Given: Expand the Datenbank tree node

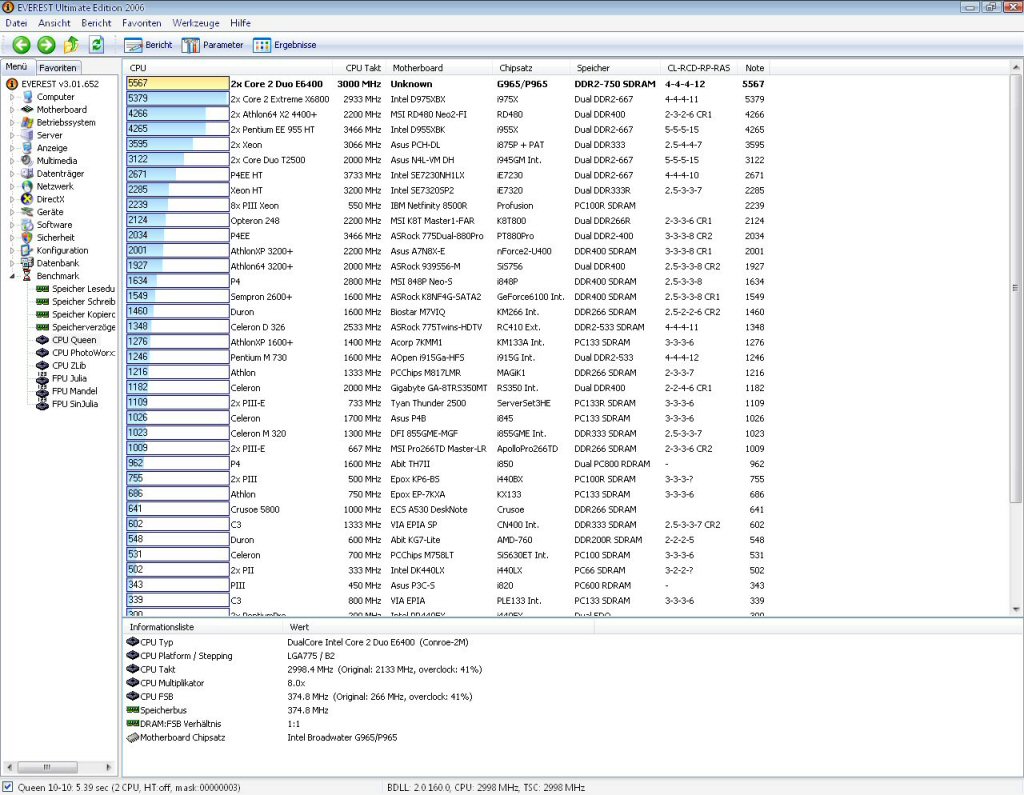Looking at the screenshot, I should [12, 263].
